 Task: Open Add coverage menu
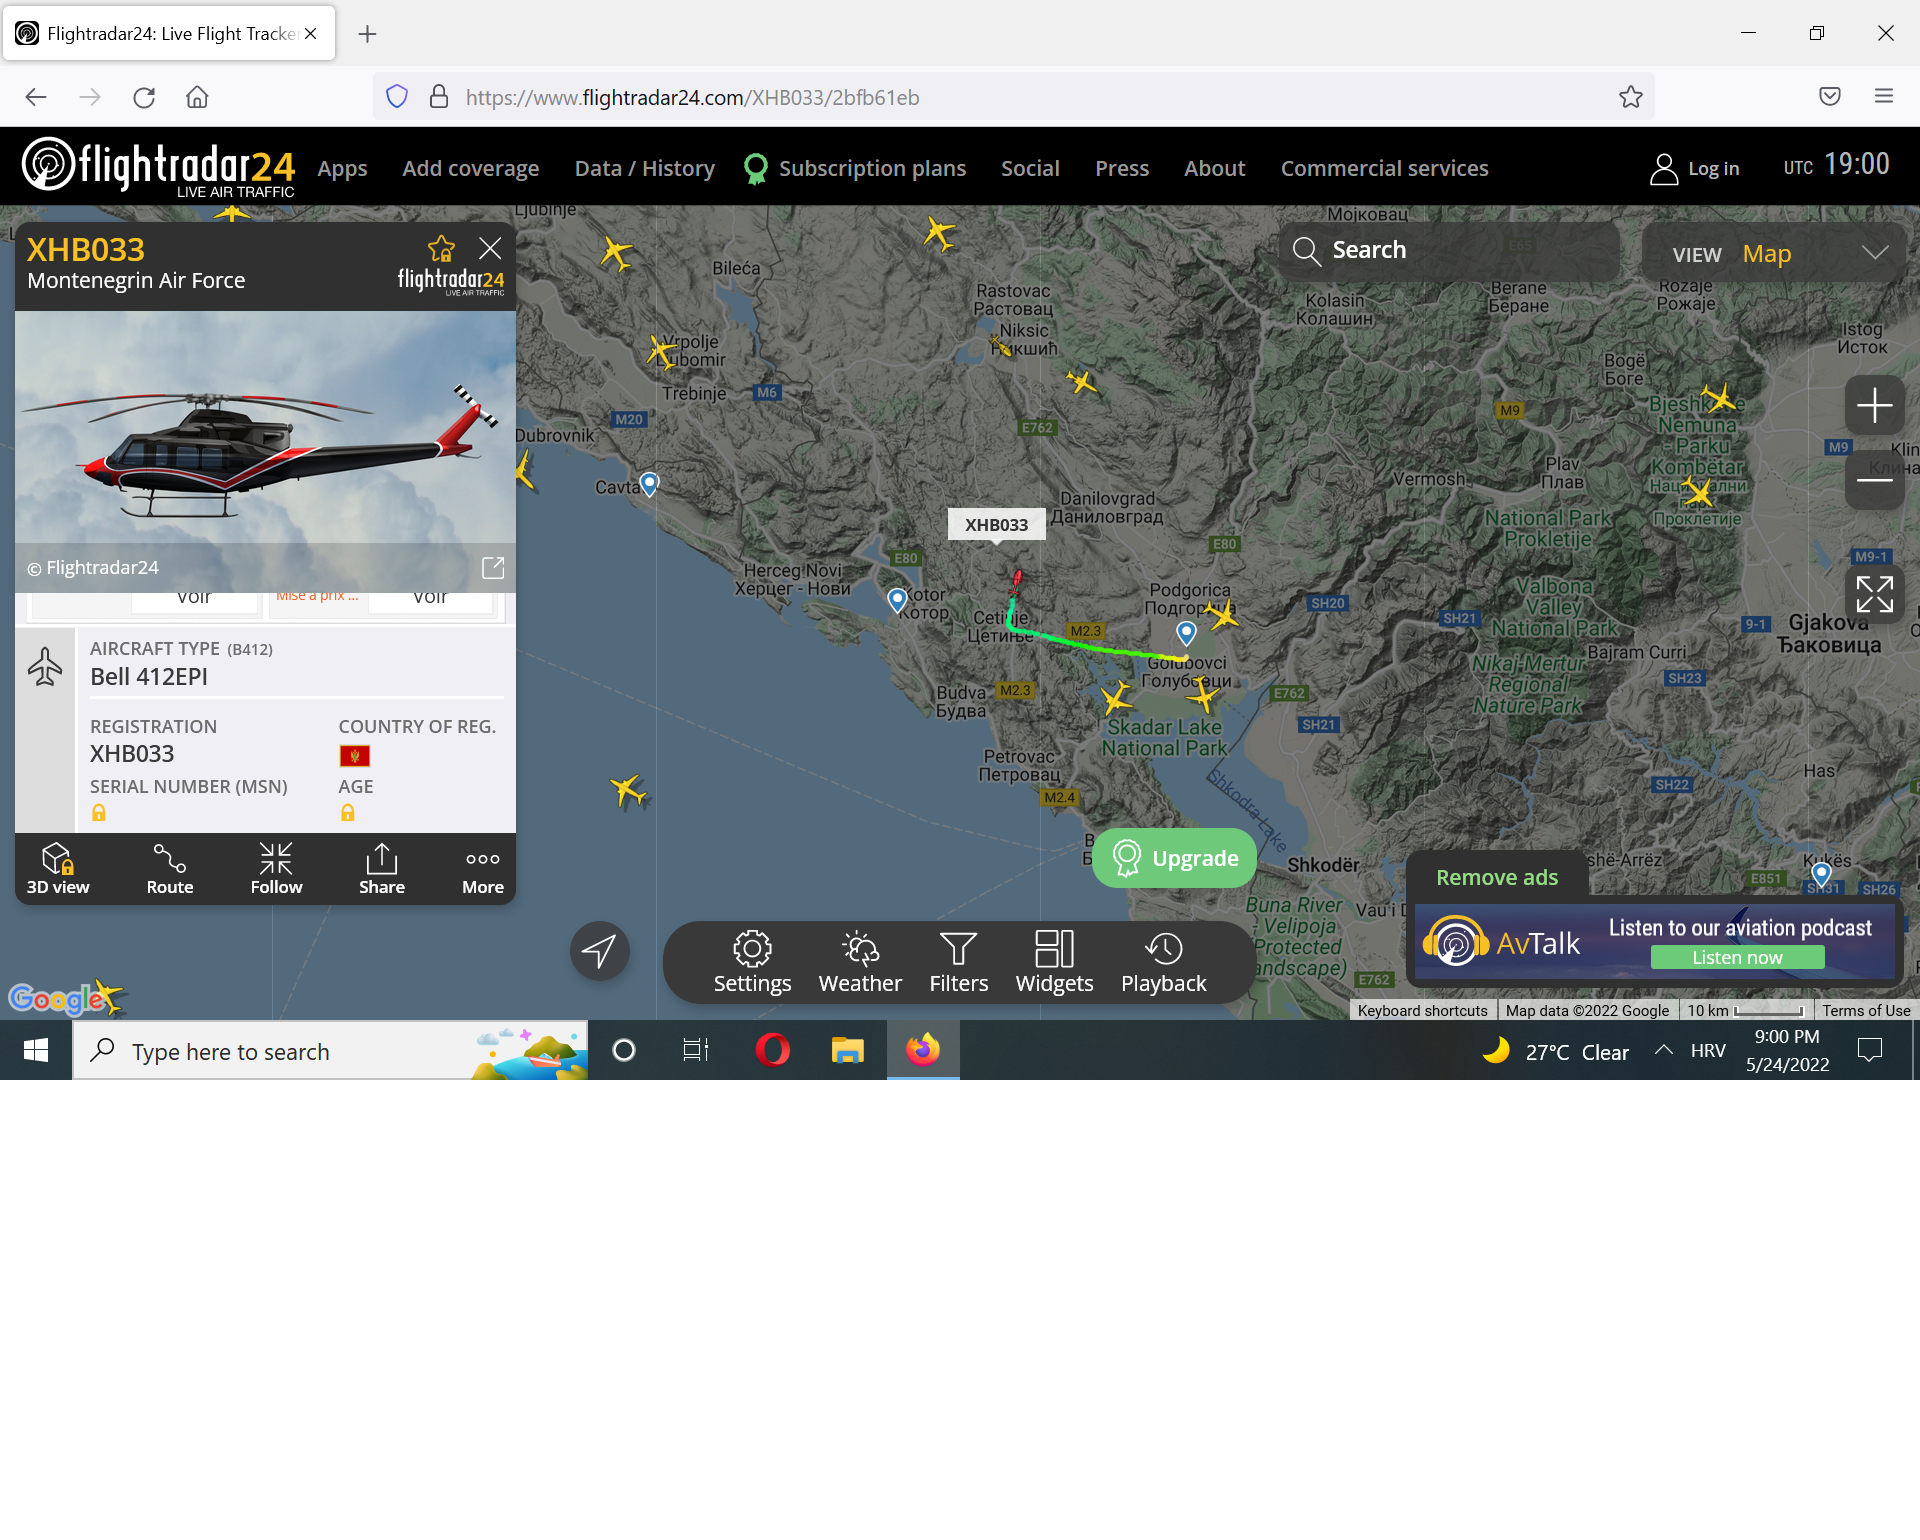[471, 168]
